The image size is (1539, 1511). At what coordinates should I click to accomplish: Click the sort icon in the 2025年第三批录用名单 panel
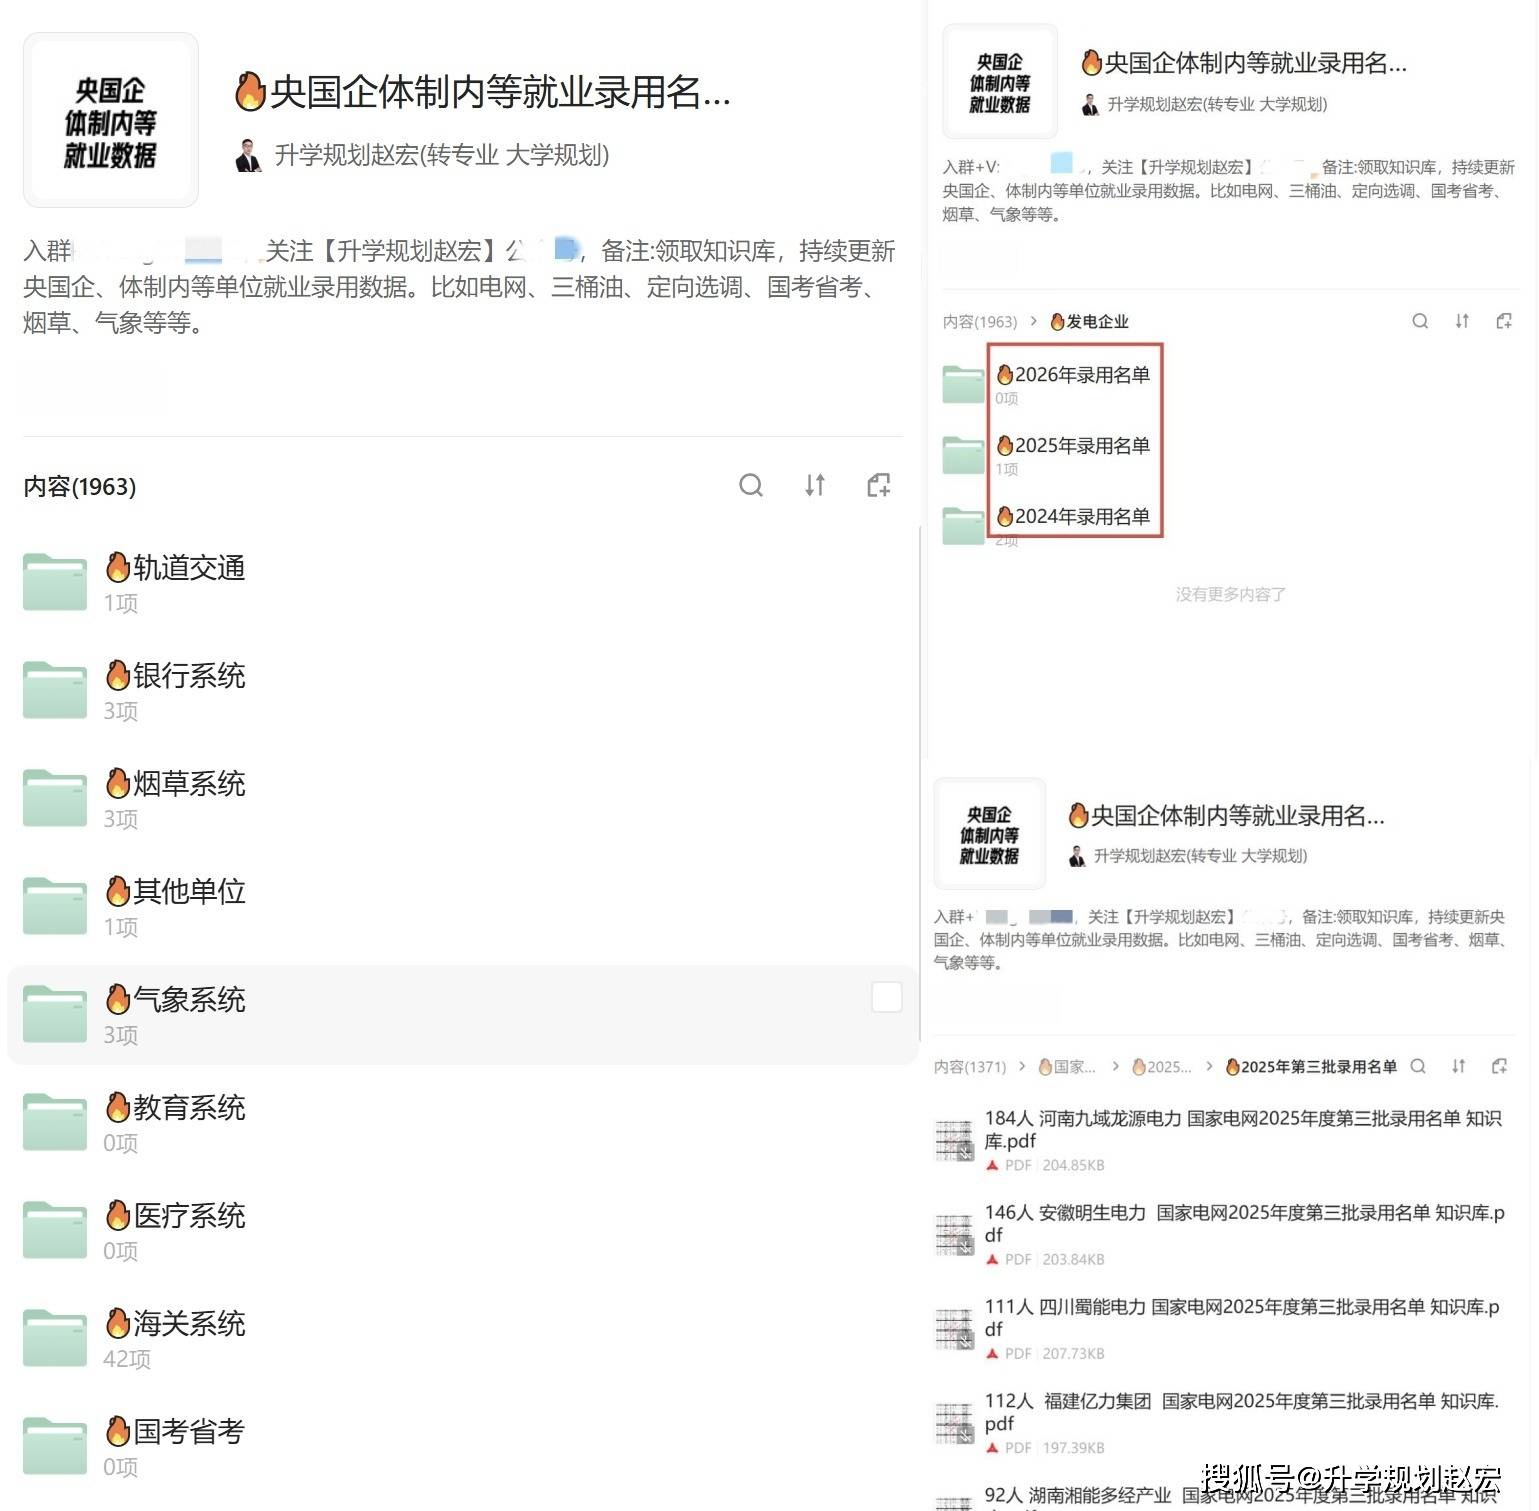1459,1066
